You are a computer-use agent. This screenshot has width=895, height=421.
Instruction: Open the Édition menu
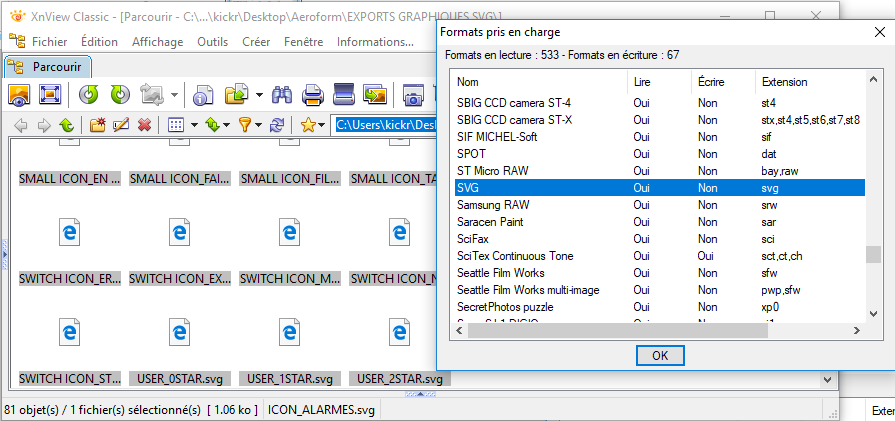click(99, 42)
